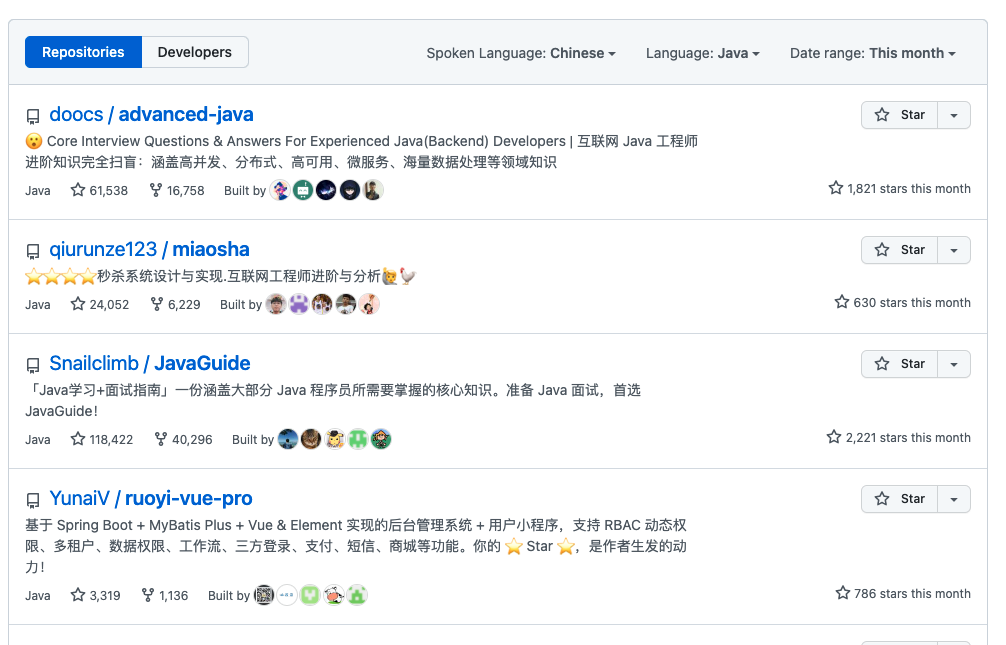Open the Snailclimb/JavaGuide repository link
This screenshot has width=1006, height=645.
[149, 363]
